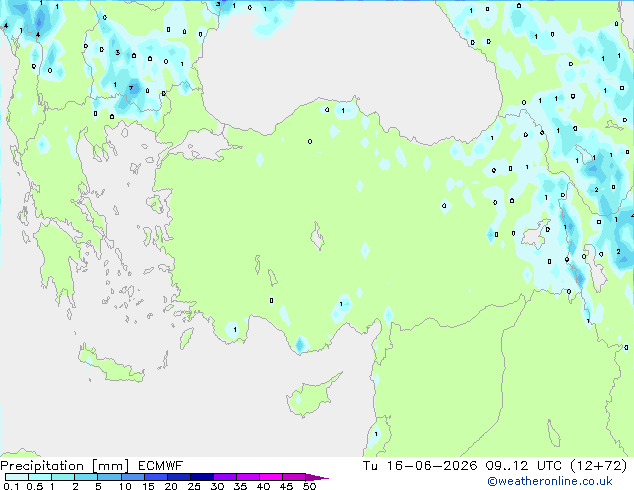Click the legend arrow tip above 50
634x490 pixels.
coord(317,477)
